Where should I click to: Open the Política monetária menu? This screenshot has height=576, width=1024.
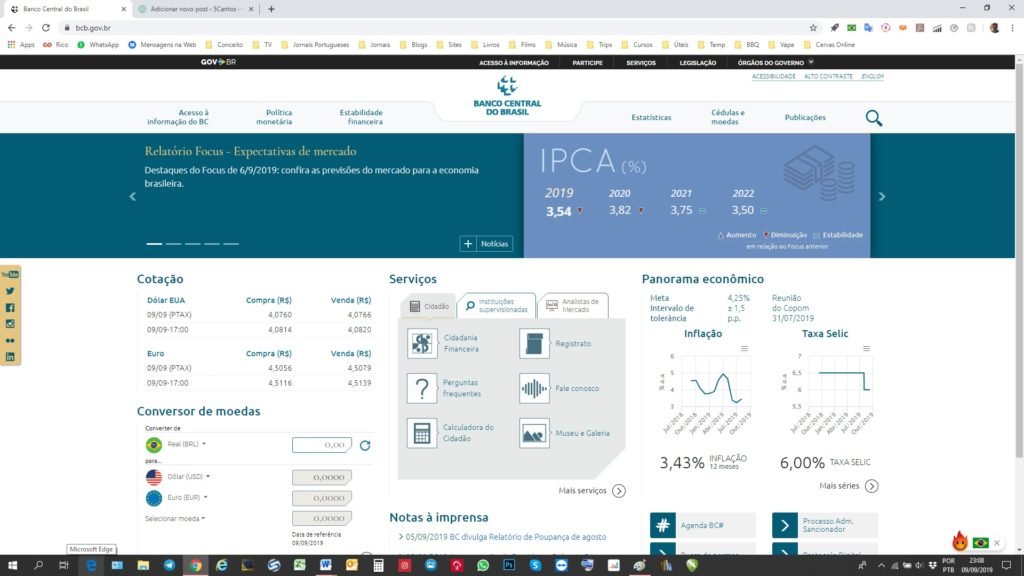click(x=274, y=118)
